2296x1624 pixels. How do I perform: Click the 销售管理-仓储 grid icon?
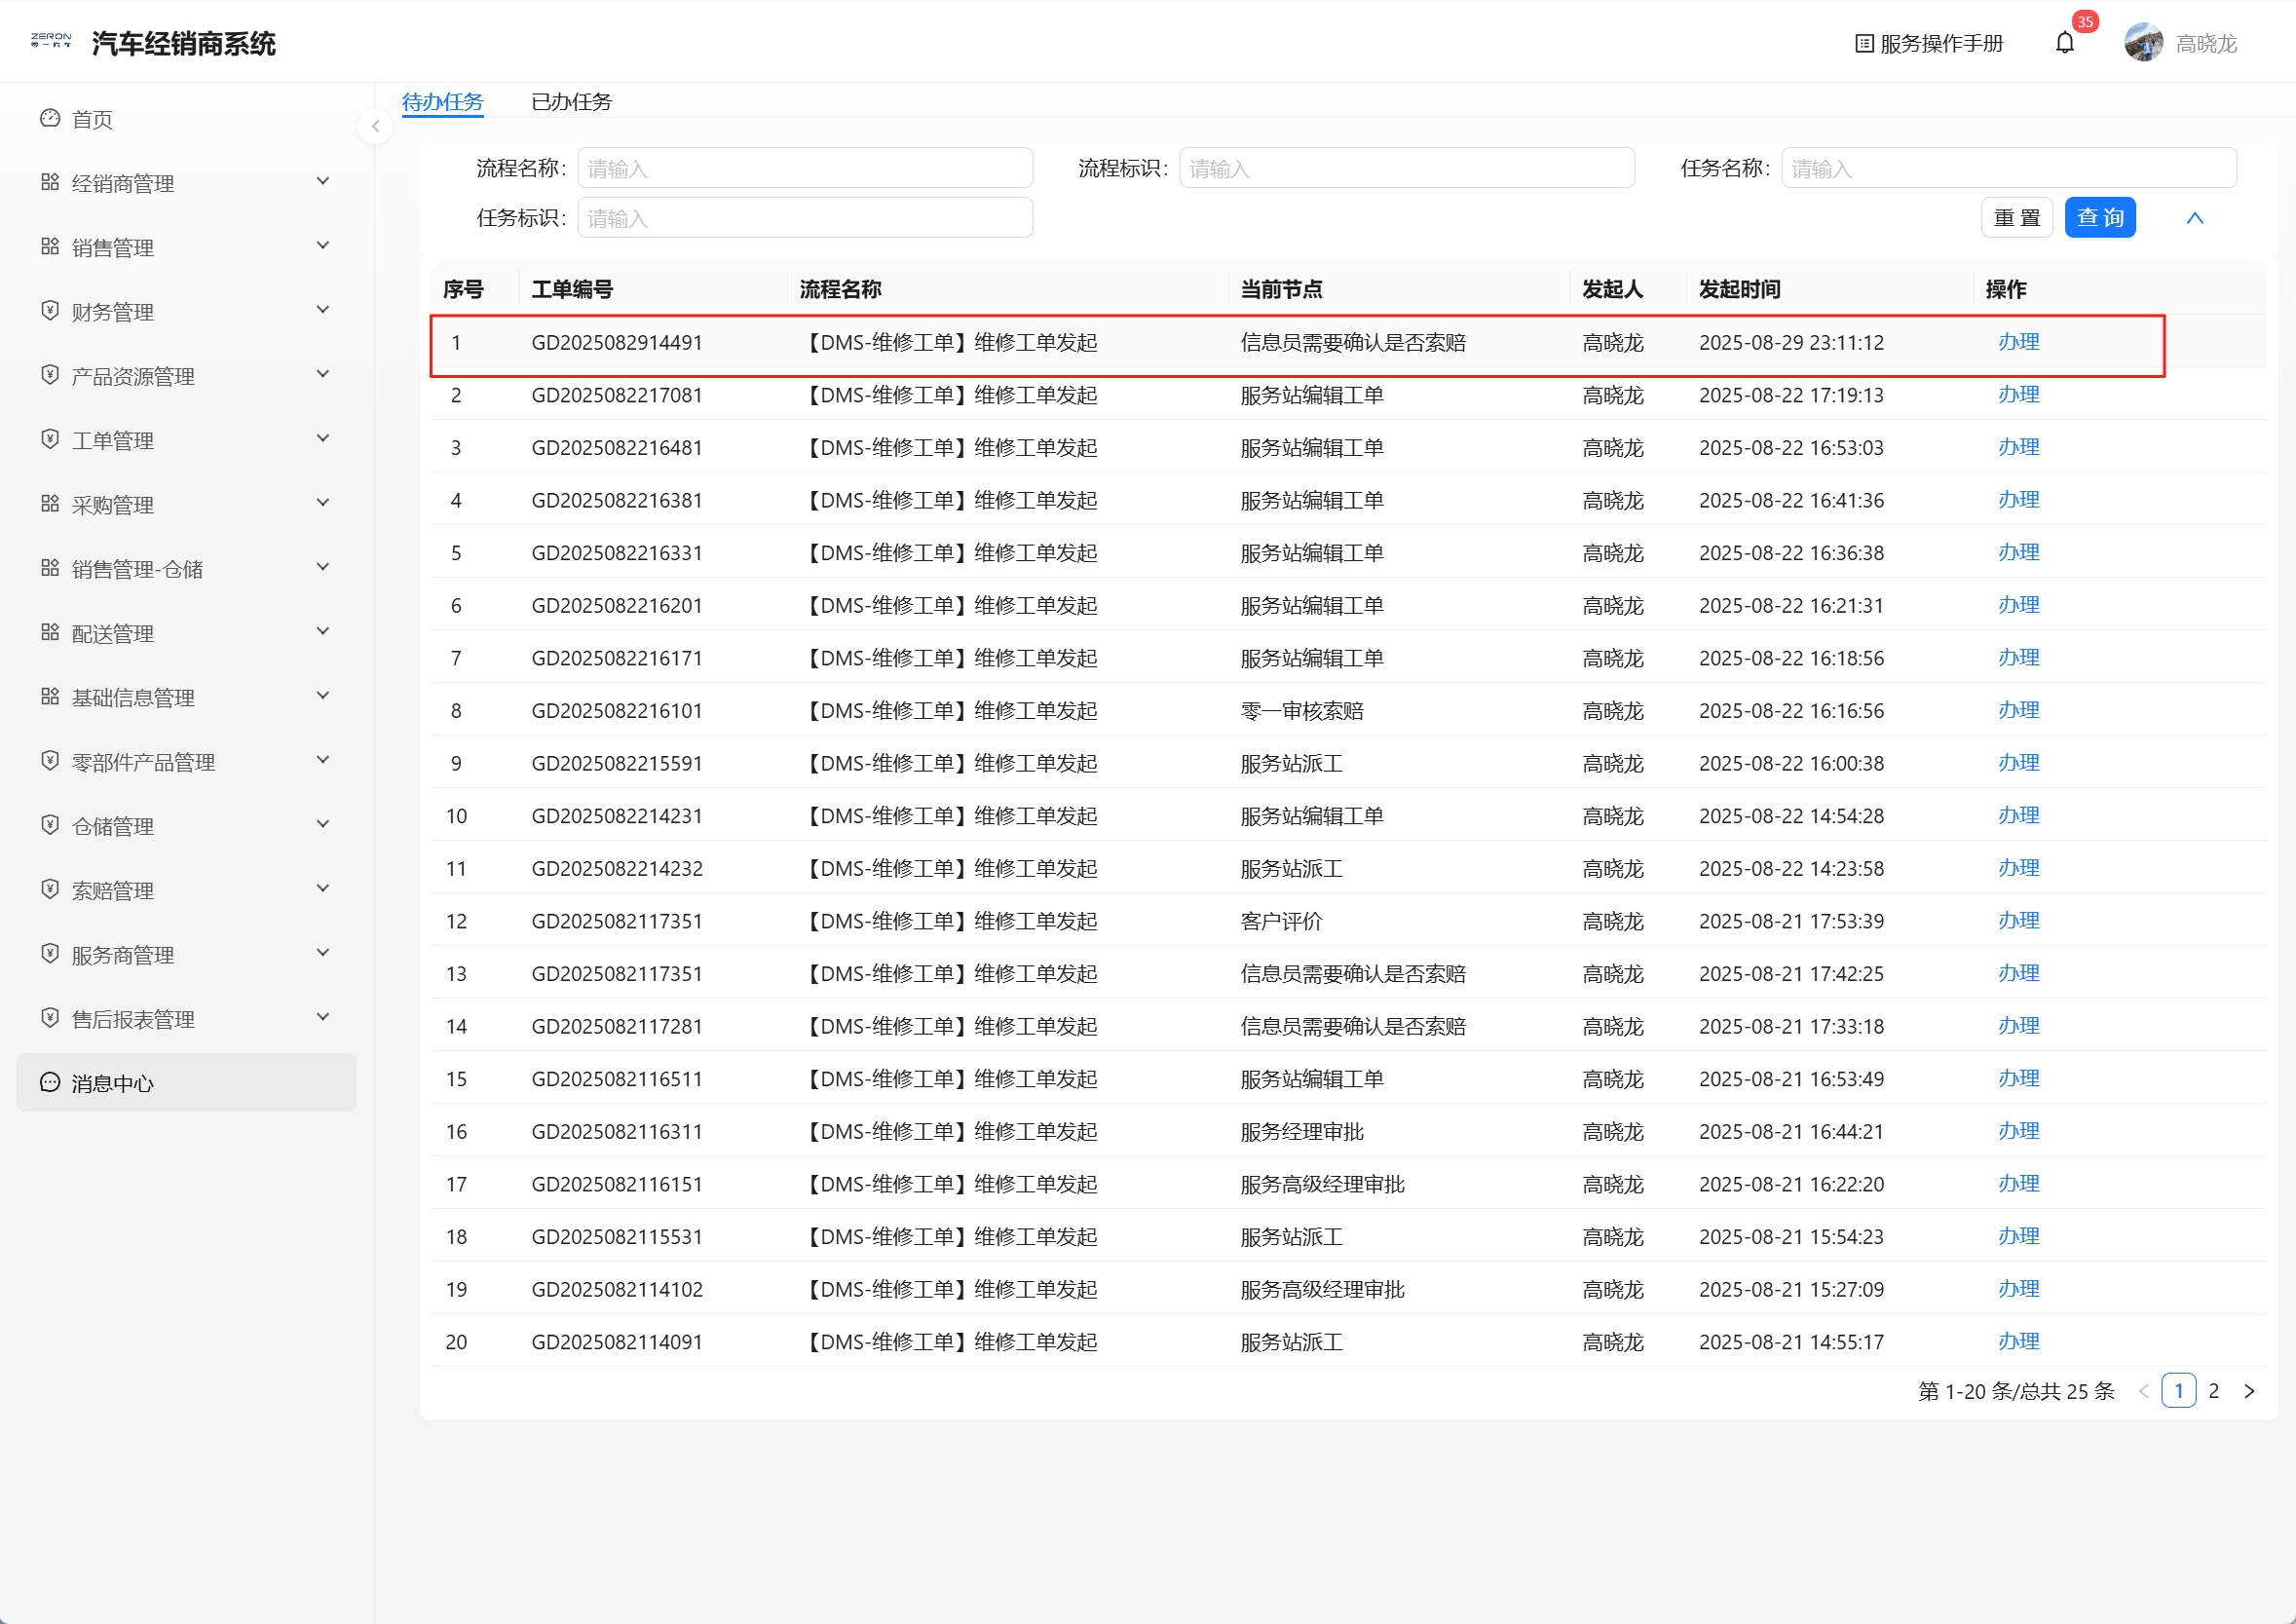coord(50,568)
